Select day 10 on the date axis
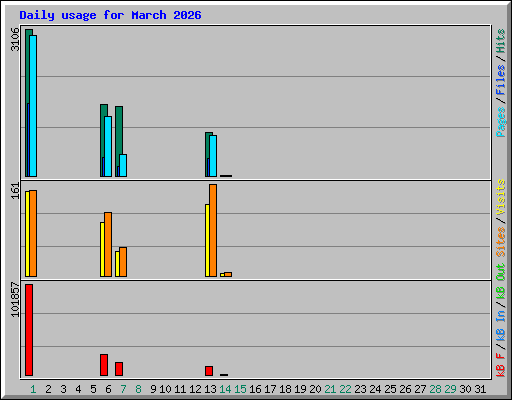Image resolution: width=512 pixels, height=400 pixels. pyautogui.click(x=165, y=389)
